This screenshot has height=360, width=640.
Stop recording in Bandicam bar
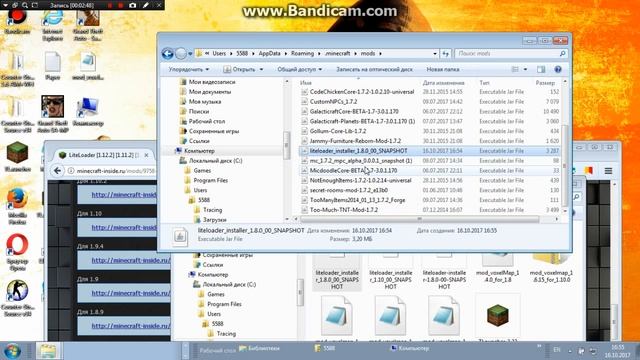pyautogui.click(x=120, y=5)
